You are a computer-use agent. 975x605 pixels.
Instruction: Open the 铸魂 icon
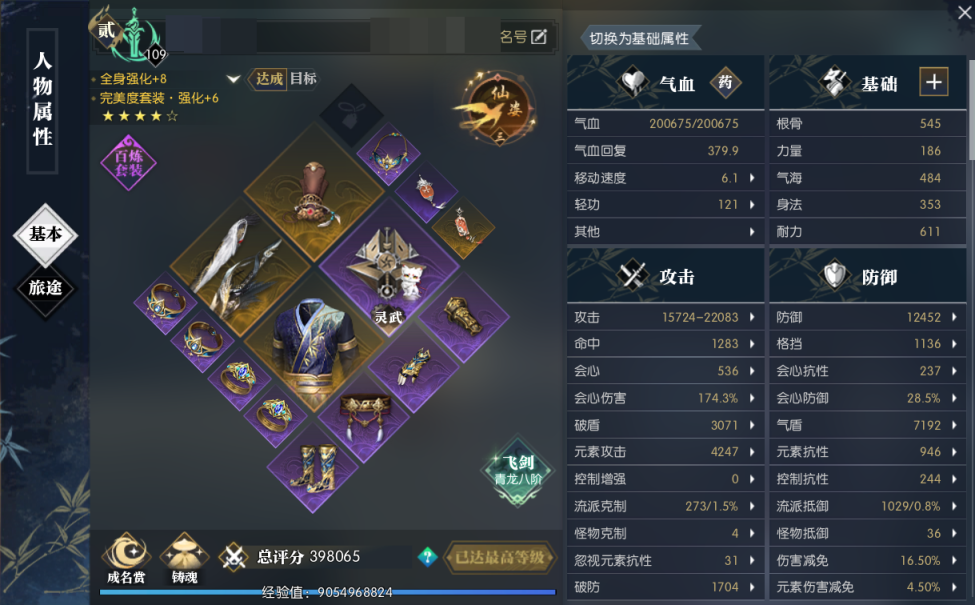(x=185, y=558)
